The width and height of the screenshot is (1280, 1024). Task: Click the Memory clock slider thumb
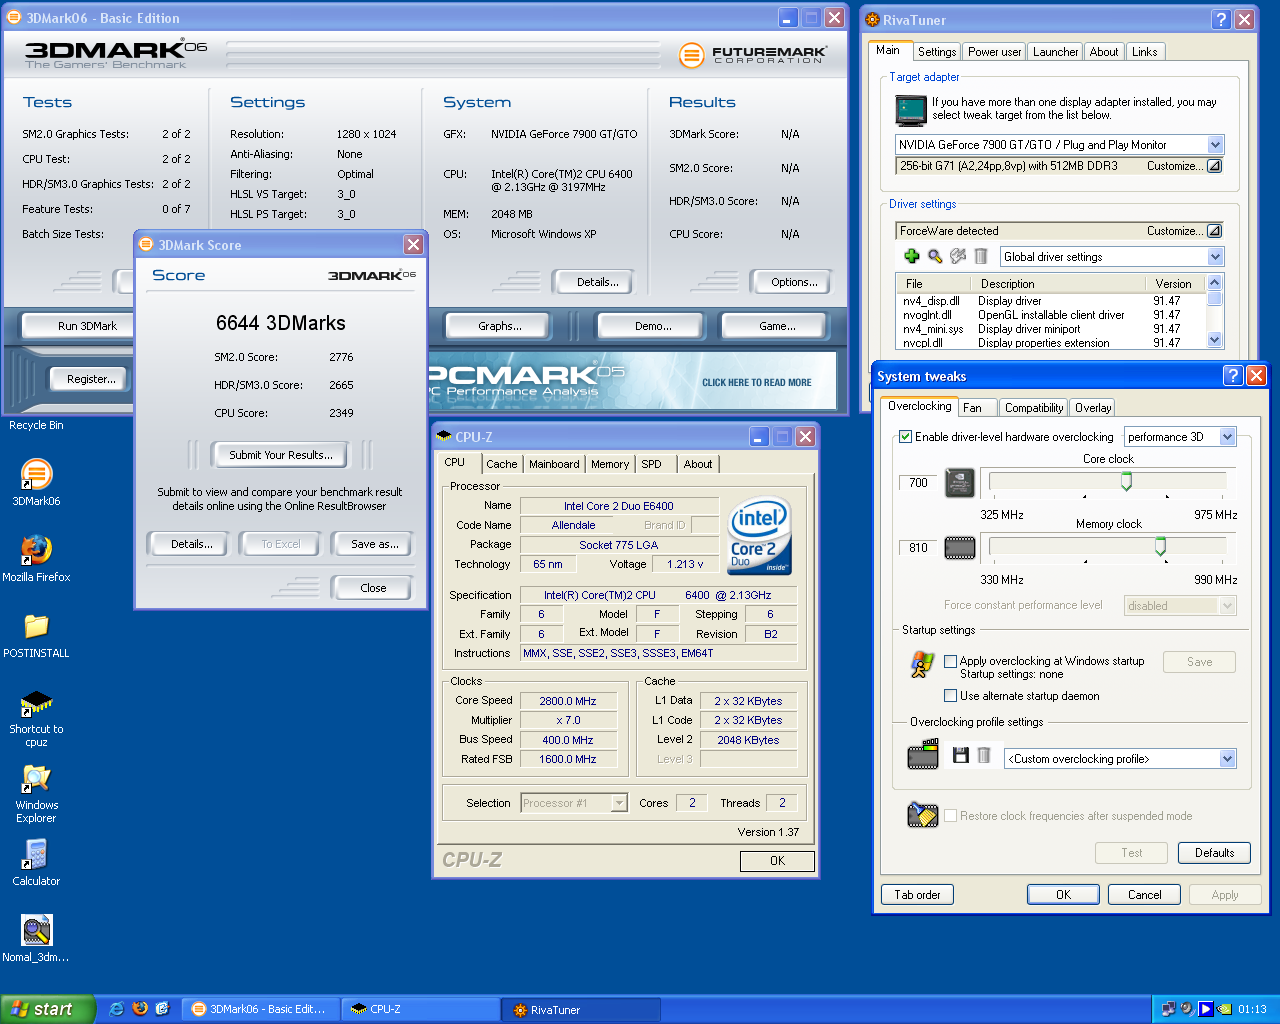tap(1160, 547)
